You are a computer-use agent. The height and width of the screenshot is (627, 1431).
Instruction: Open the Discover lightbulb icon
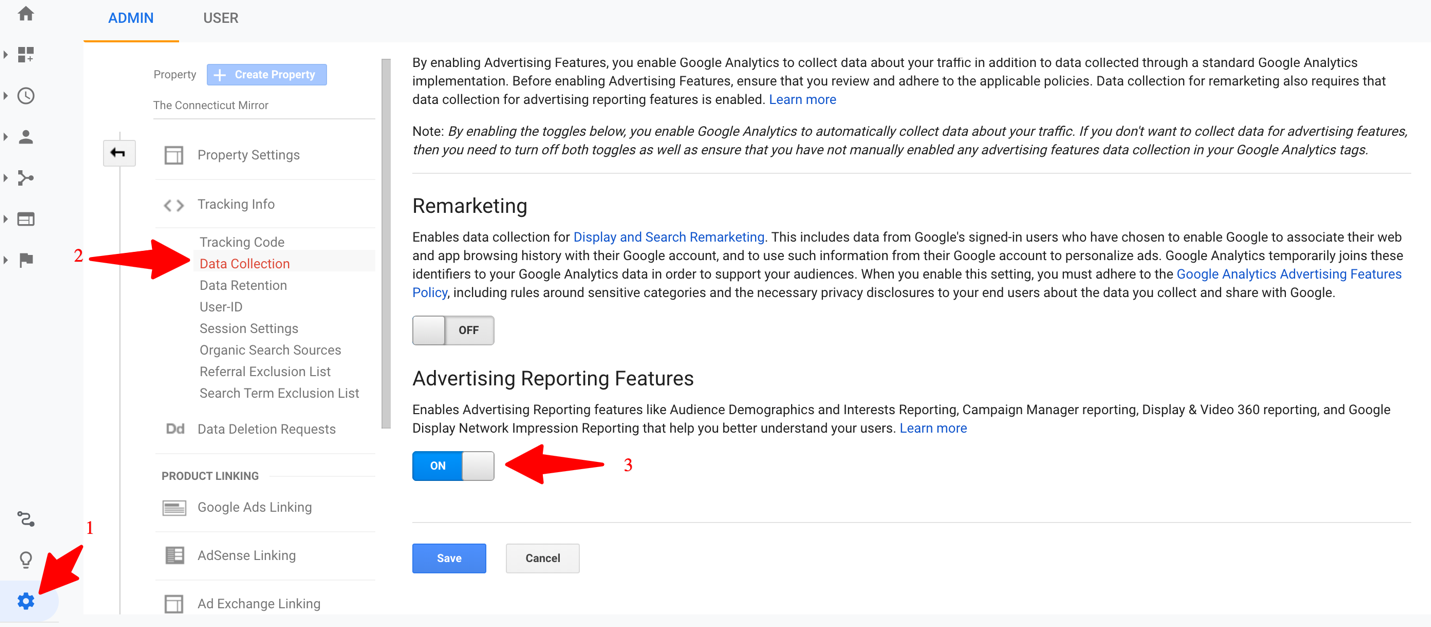click(x=26, y=560)
